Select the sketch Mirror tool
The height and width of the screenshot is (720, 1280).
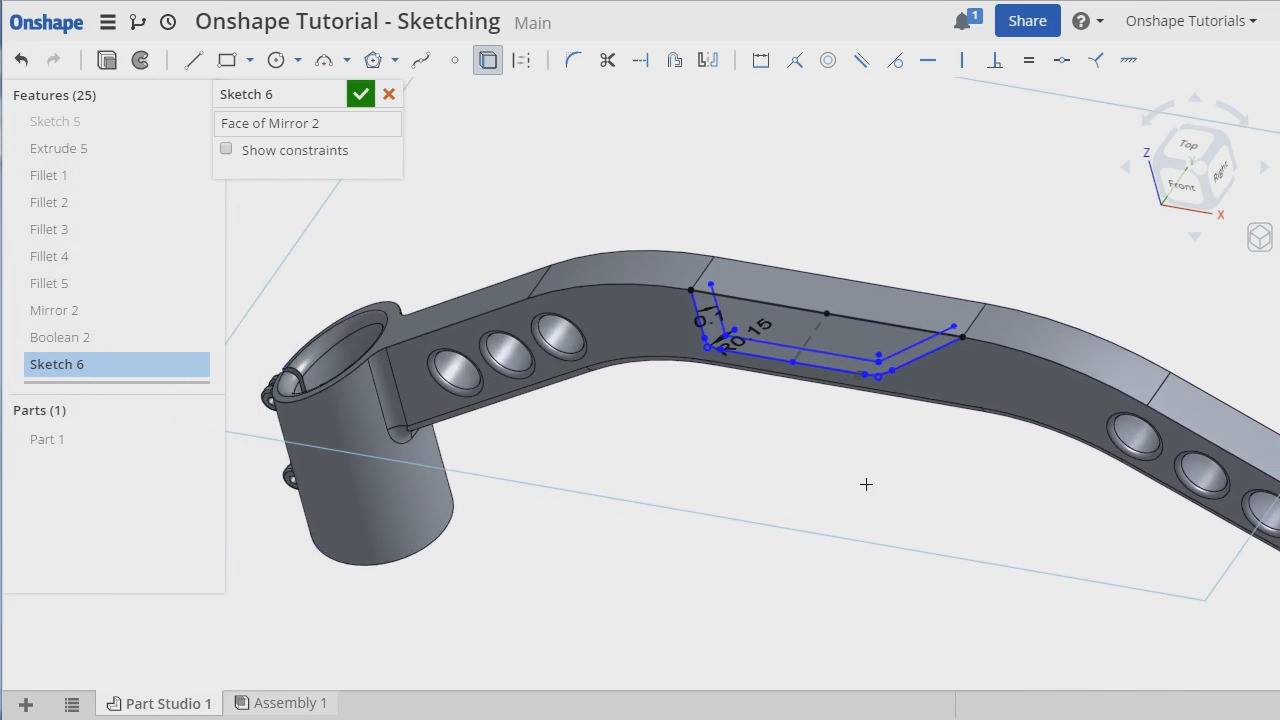coord(708,60)
